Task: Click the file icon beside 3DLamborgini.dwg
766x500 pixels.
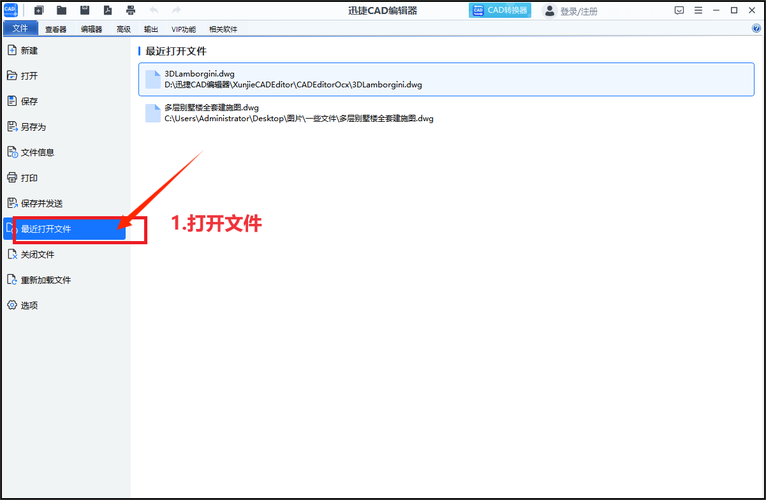Action: 153,79
